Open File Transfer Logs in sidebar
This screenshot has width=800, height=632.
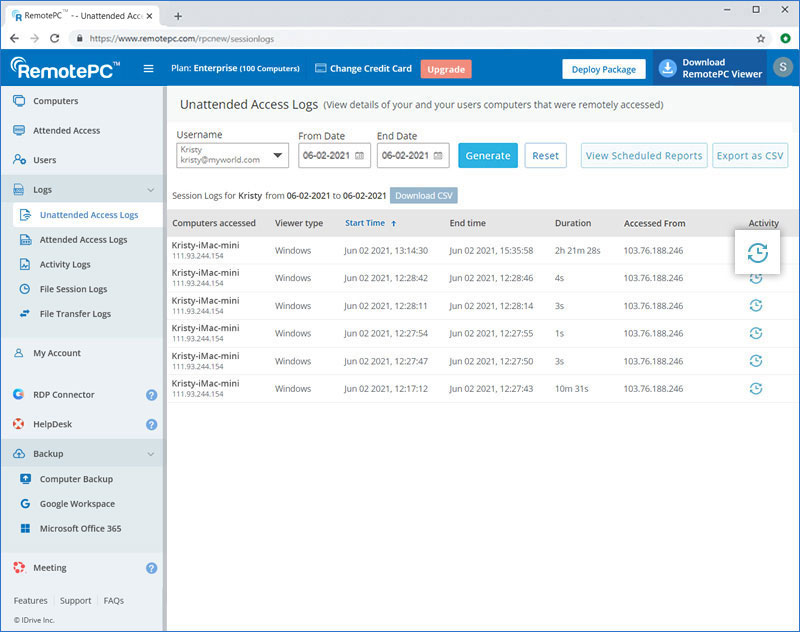[x=75, y=314]
